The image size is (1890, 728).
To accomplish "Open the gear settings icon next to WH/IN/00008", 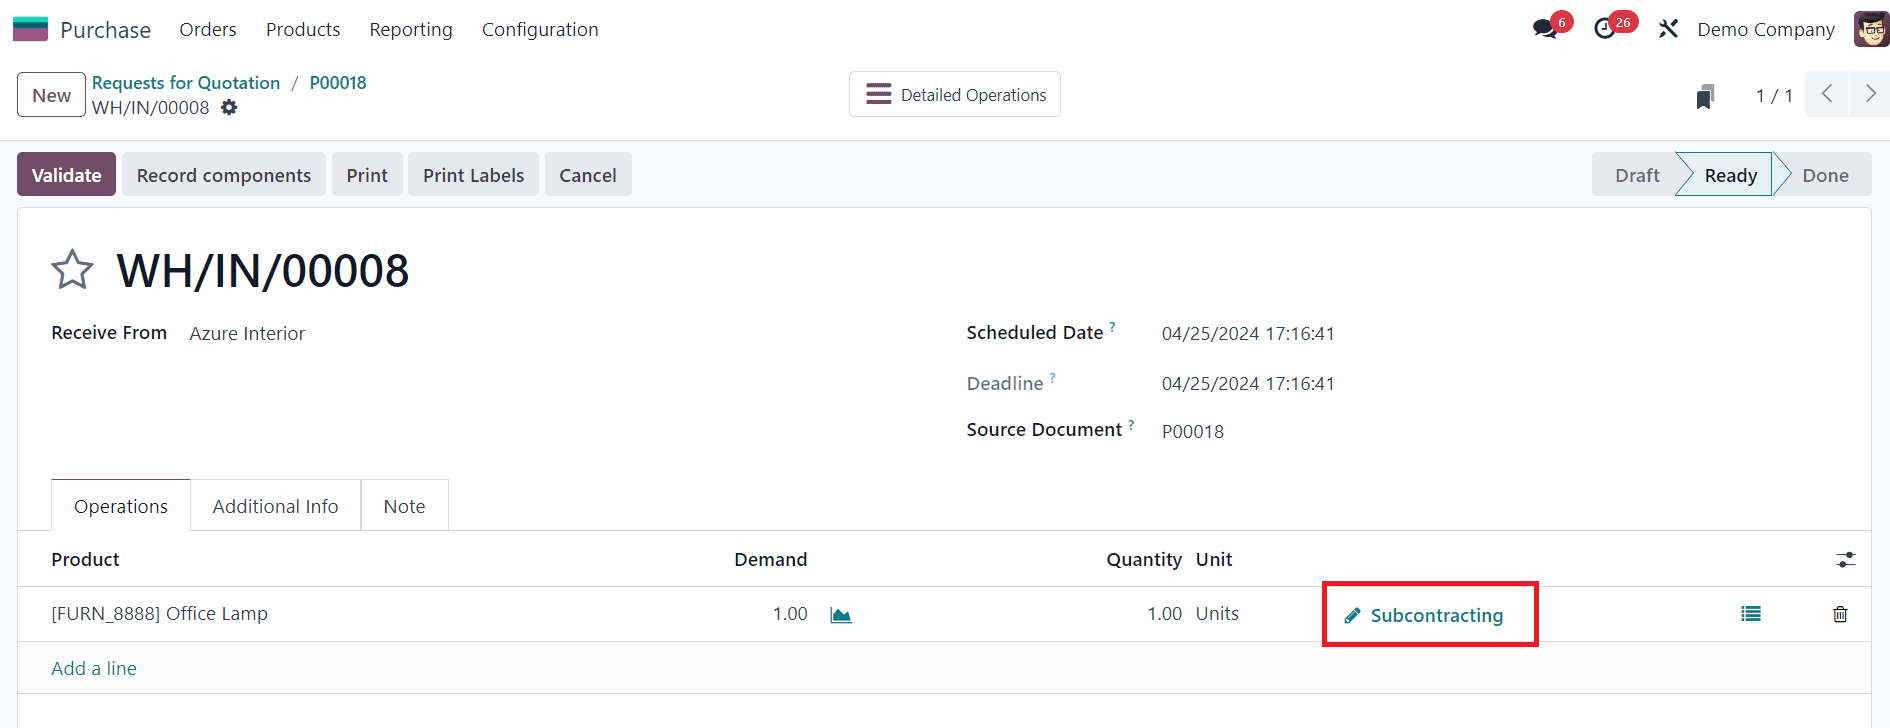I will [x=229, y=107].
